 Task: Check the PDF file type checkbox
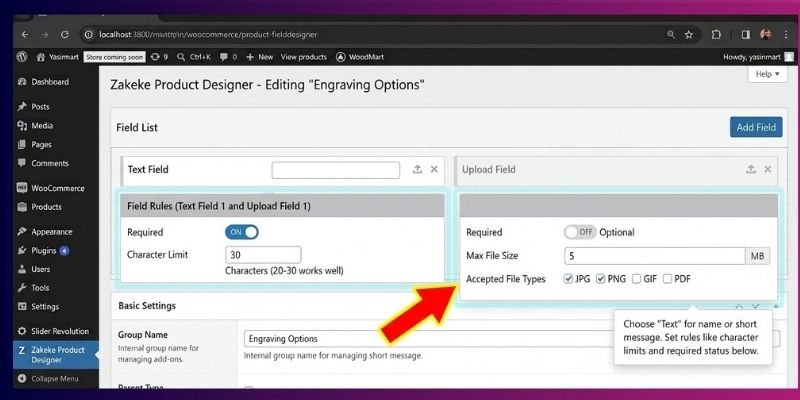(667, 279)
